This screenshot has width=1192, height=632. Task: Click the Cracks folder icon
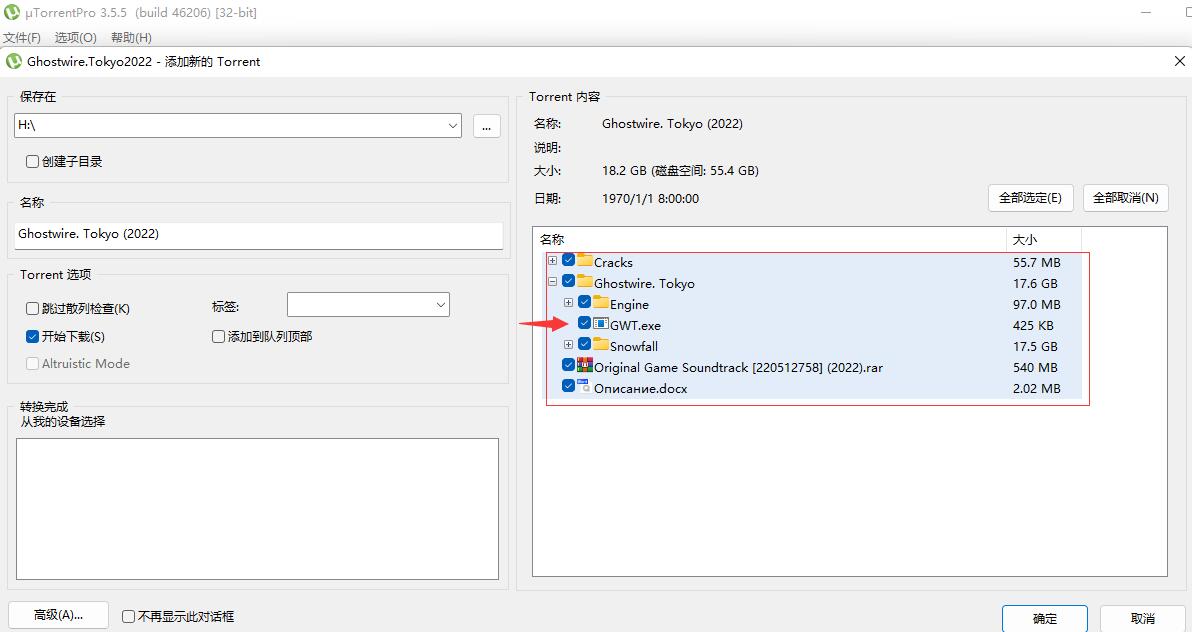(585, 262)
